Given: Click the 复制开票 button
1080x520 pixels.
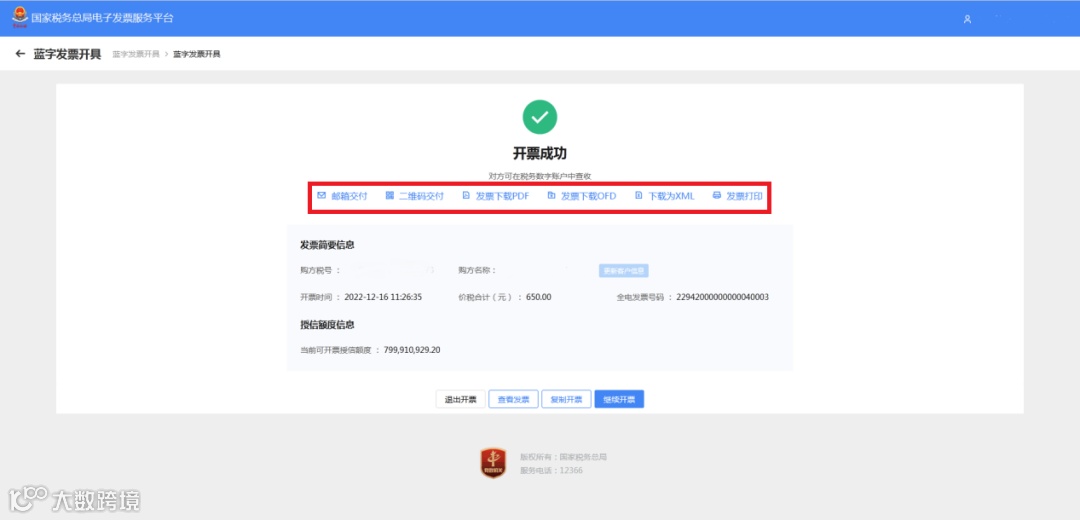Looking at the screenshot, I should pyautogui.click(x=566, y=399).
